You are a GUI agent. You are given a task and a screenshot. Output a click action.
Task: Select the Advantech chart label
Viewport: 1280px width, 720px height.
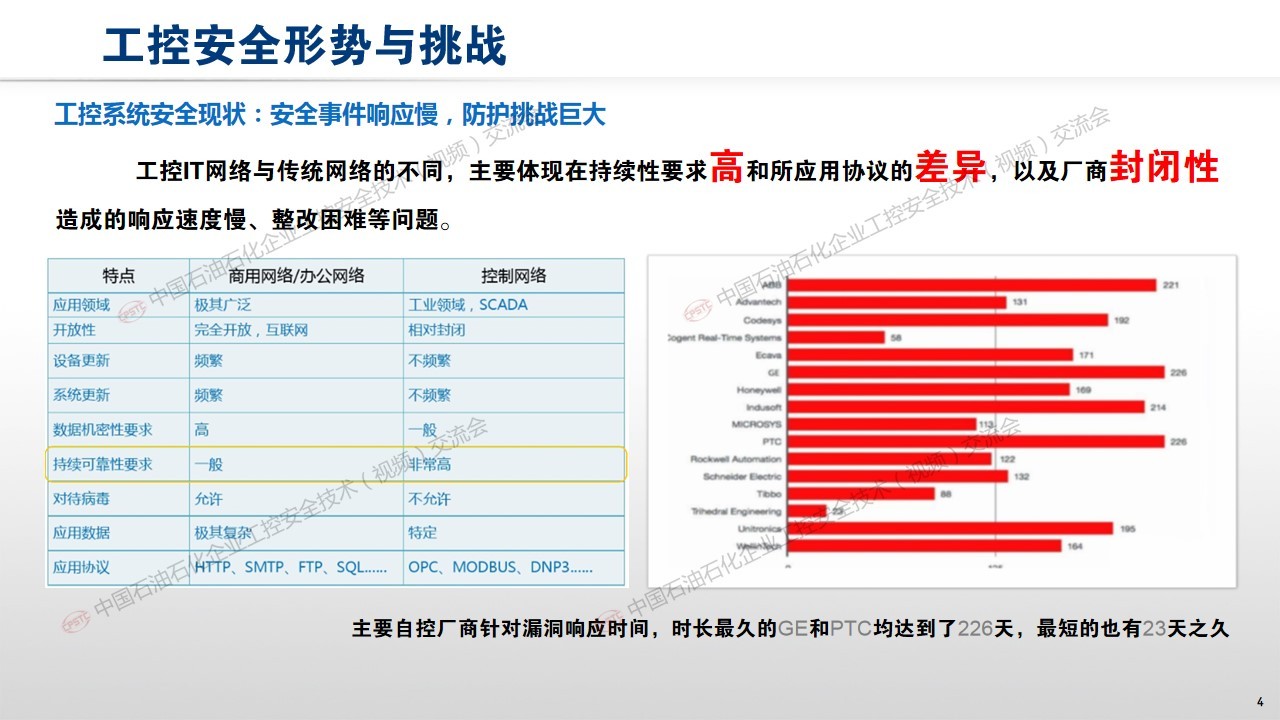(758, 302)
